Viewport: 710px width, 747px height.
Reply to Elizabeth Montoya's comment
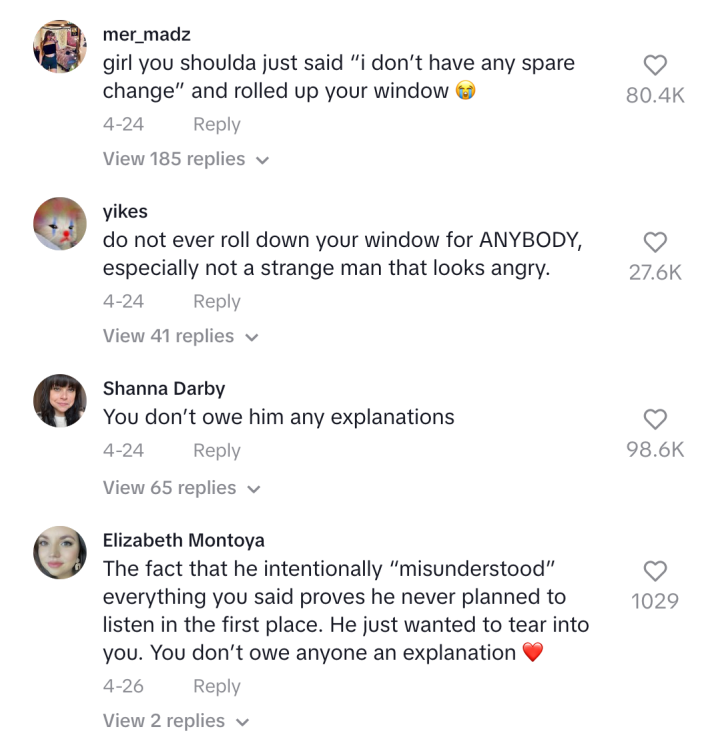pyautogui.click(x=217, y=687)
